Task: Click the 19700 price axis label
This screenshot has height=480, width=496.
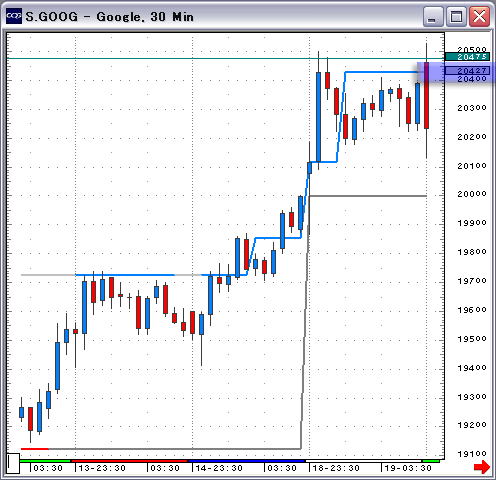Action: 472,281
